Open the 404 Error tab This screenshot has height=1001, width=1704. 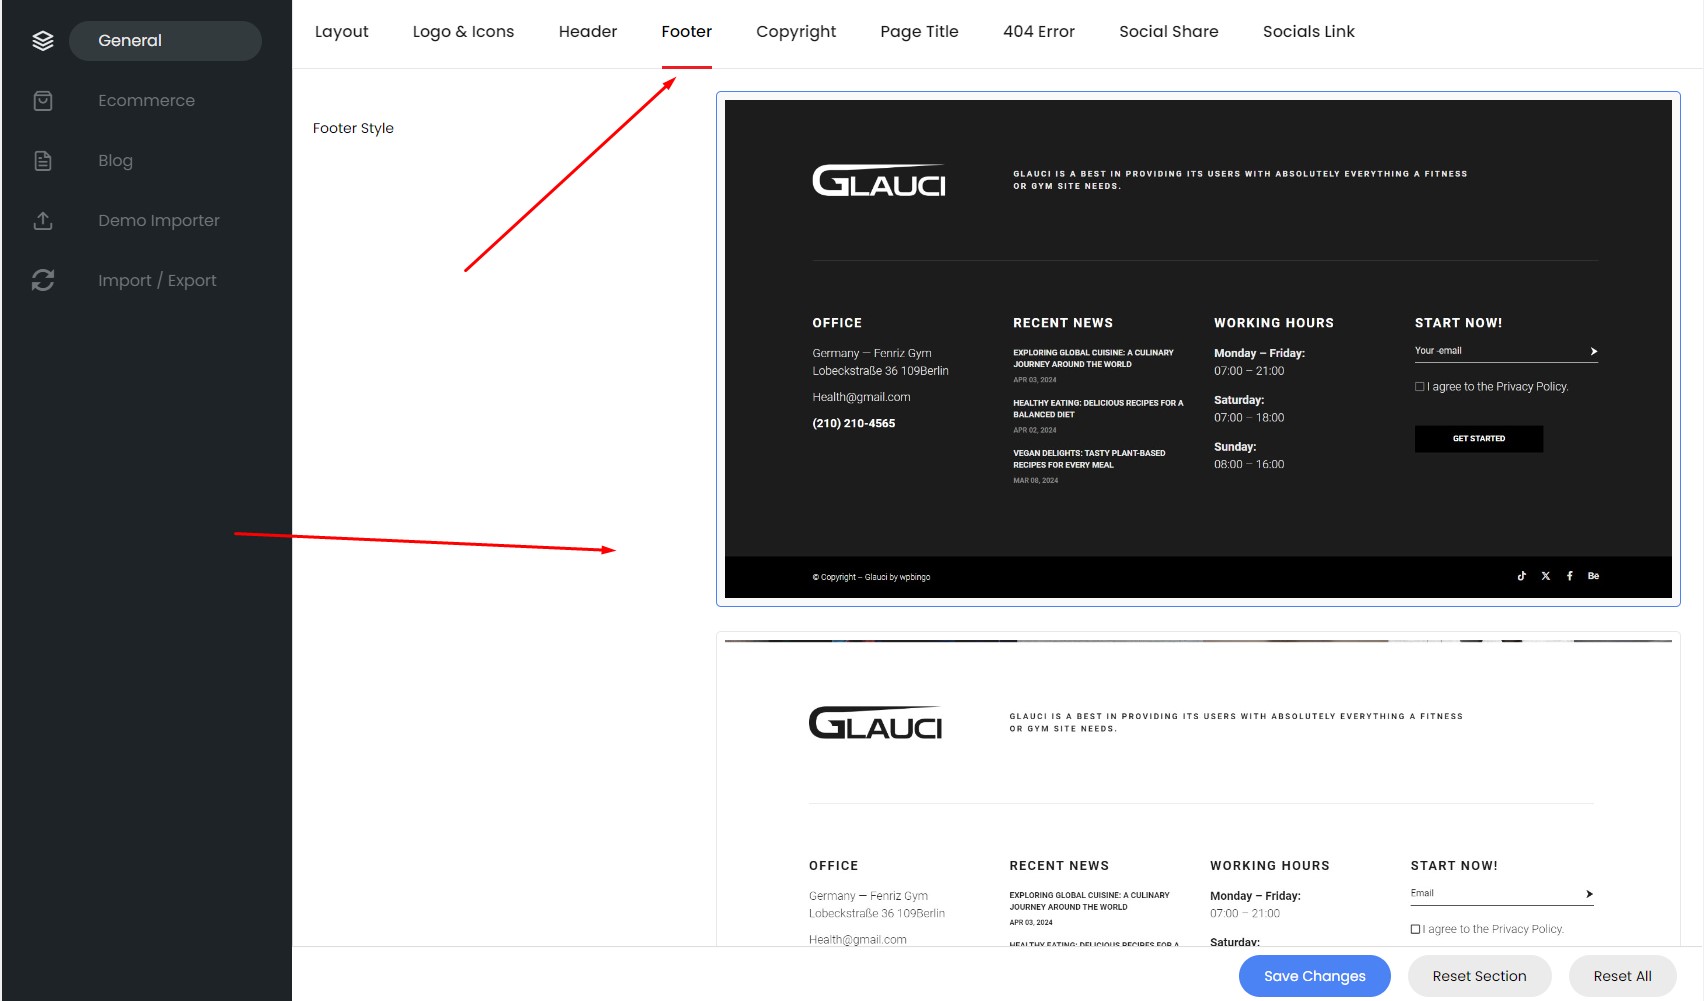point(1038,32)
